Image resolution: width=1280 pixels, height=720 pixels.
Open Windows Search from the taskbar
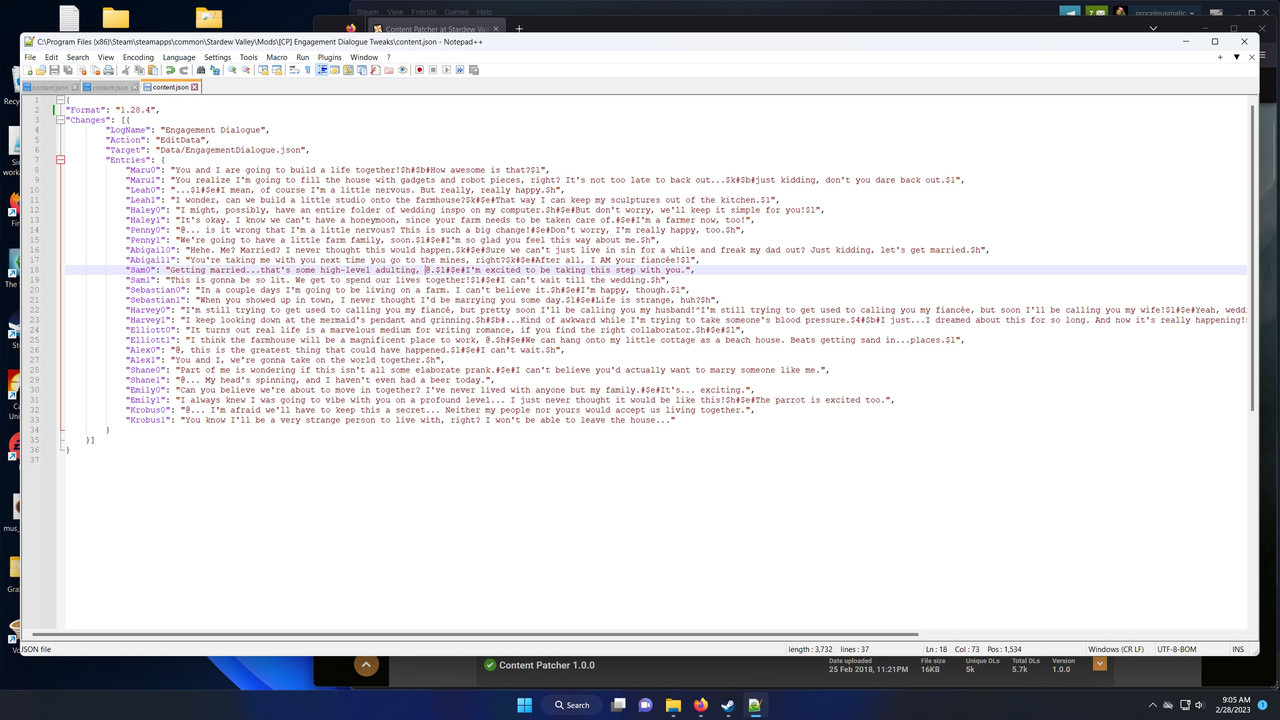(x=570, y=705)
